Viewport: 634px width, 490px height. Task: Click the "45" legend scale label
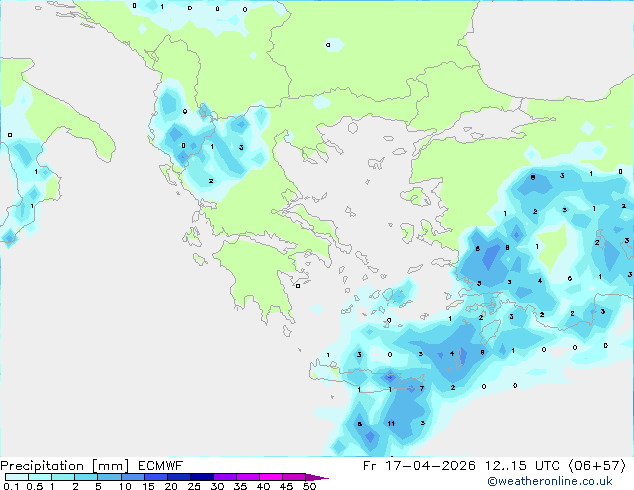point(286,486)
